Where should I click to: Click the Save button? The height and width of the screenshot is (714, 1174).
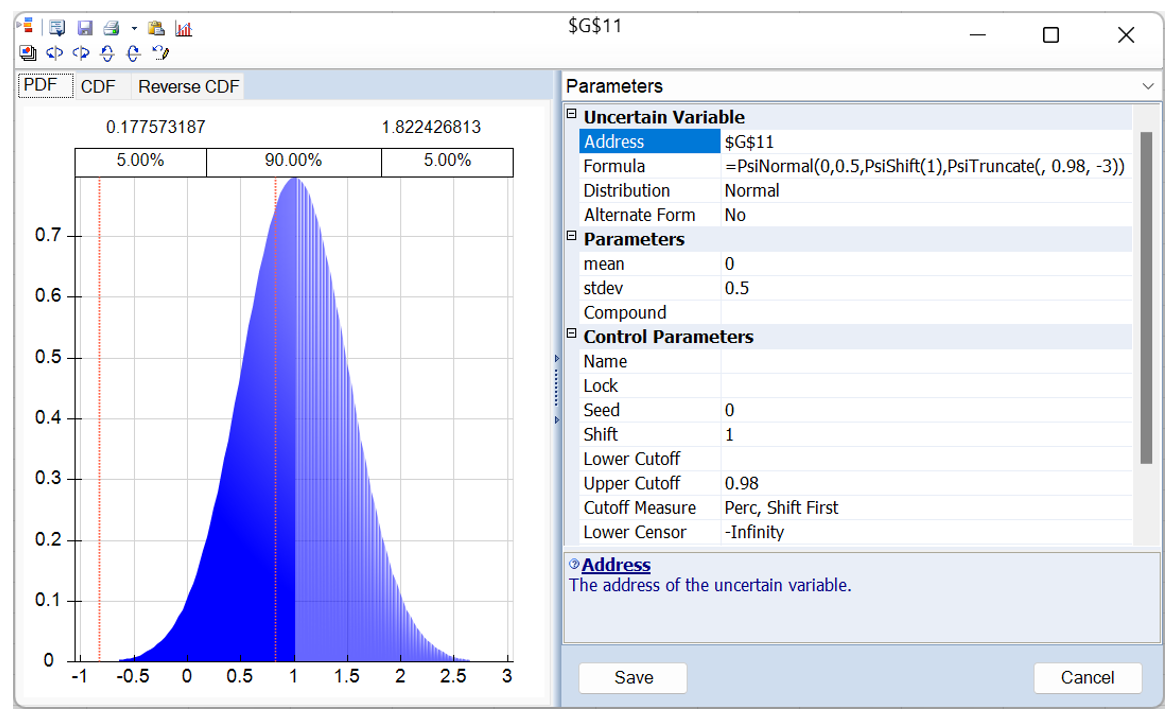[632, 678]
